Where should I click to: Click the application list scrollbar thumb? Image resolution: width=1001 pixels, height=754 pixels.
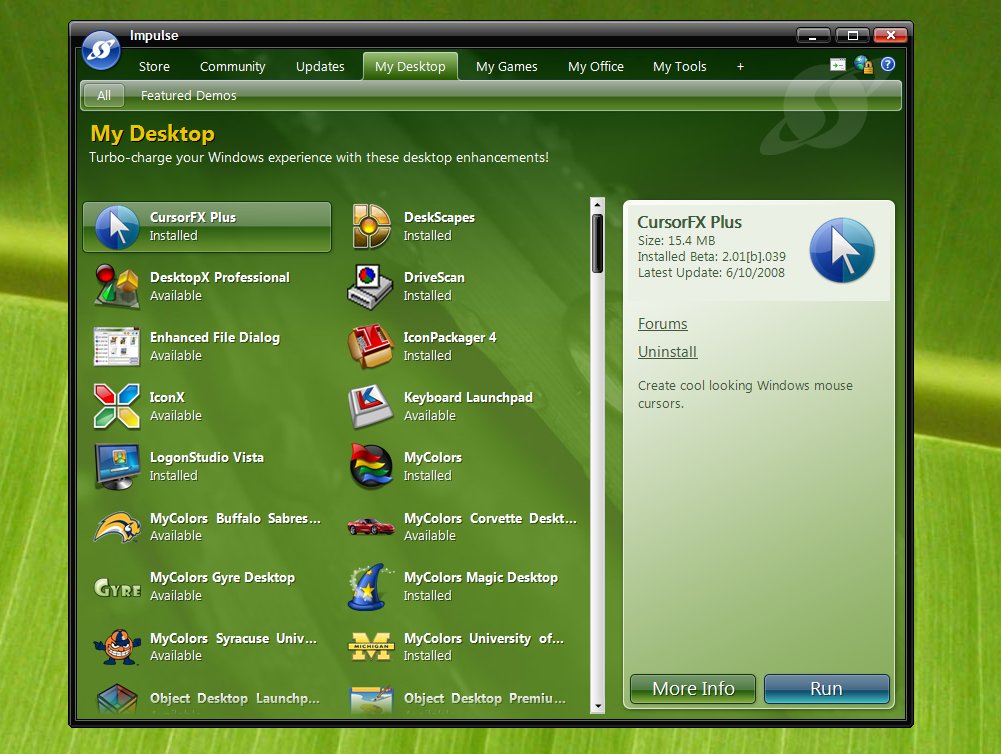[598, 243]
